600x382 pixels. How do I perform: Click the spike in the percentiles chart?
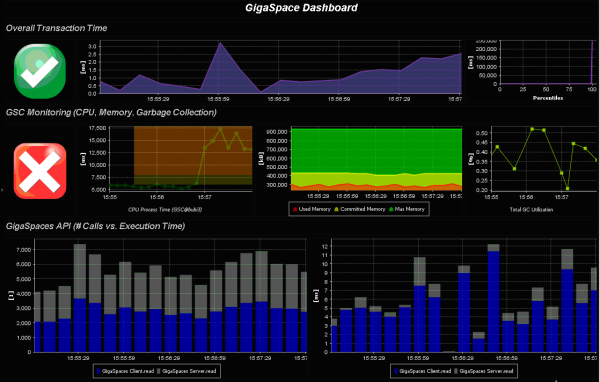(x=592, y=61)
